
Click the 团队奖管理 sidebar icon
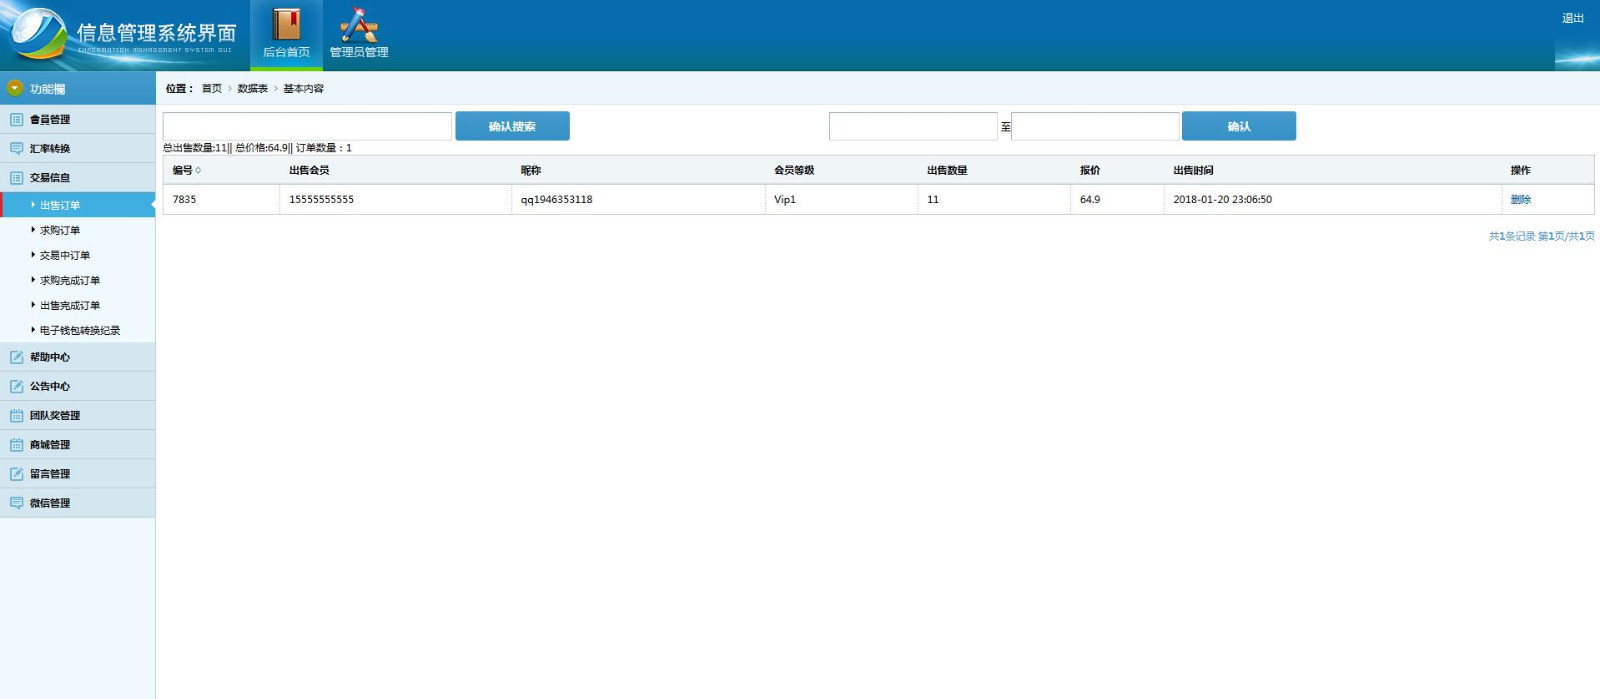pyautogui.click(x=16, y=415)
